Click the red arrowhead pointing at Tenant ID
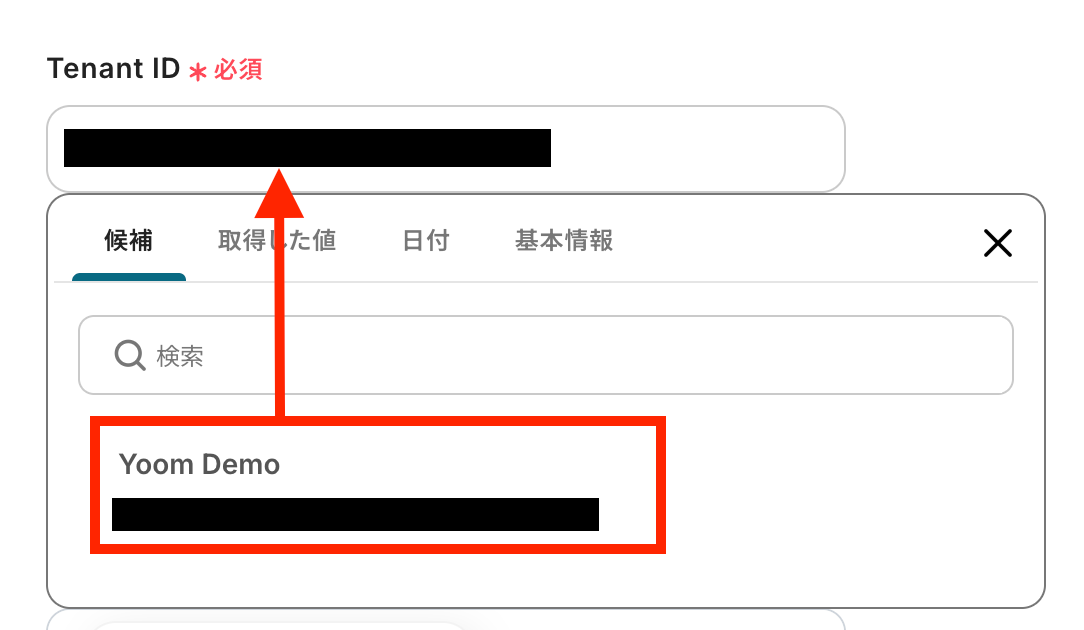Viewport: 1084px width, 630px height. (279, 194)
